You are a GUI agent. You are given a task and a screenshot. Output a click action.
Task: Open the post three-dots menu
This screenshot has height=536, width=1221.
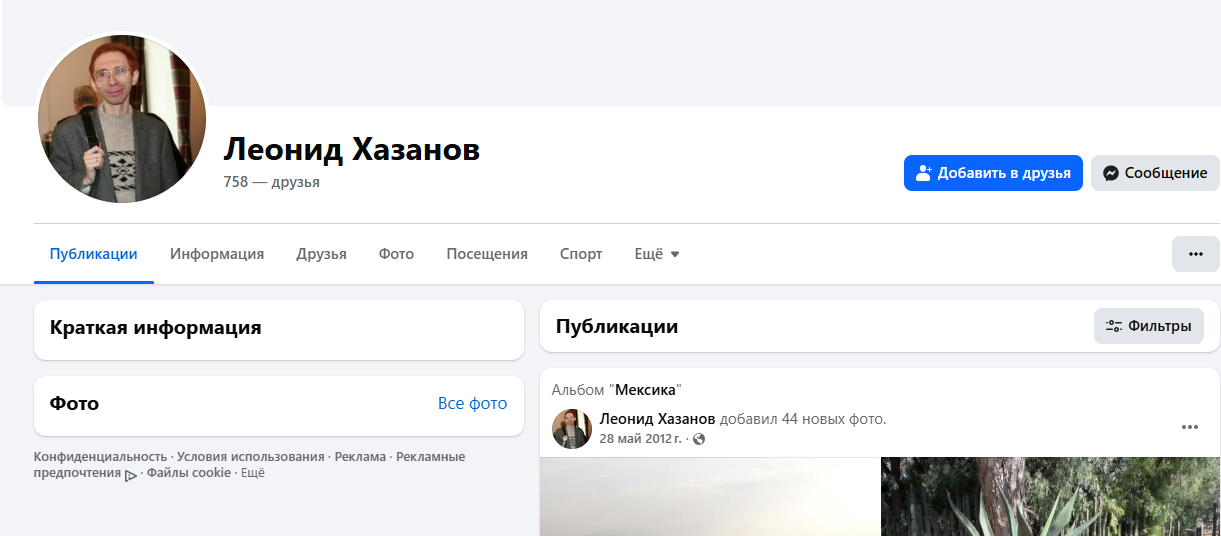point(1189,427)
